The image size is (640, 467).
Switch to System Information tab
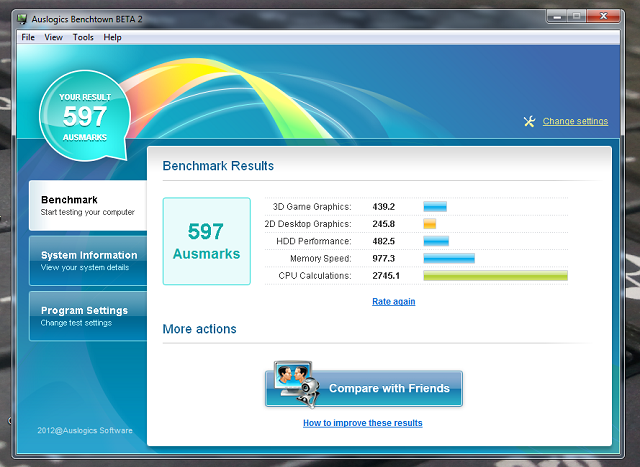click(88, 261)
